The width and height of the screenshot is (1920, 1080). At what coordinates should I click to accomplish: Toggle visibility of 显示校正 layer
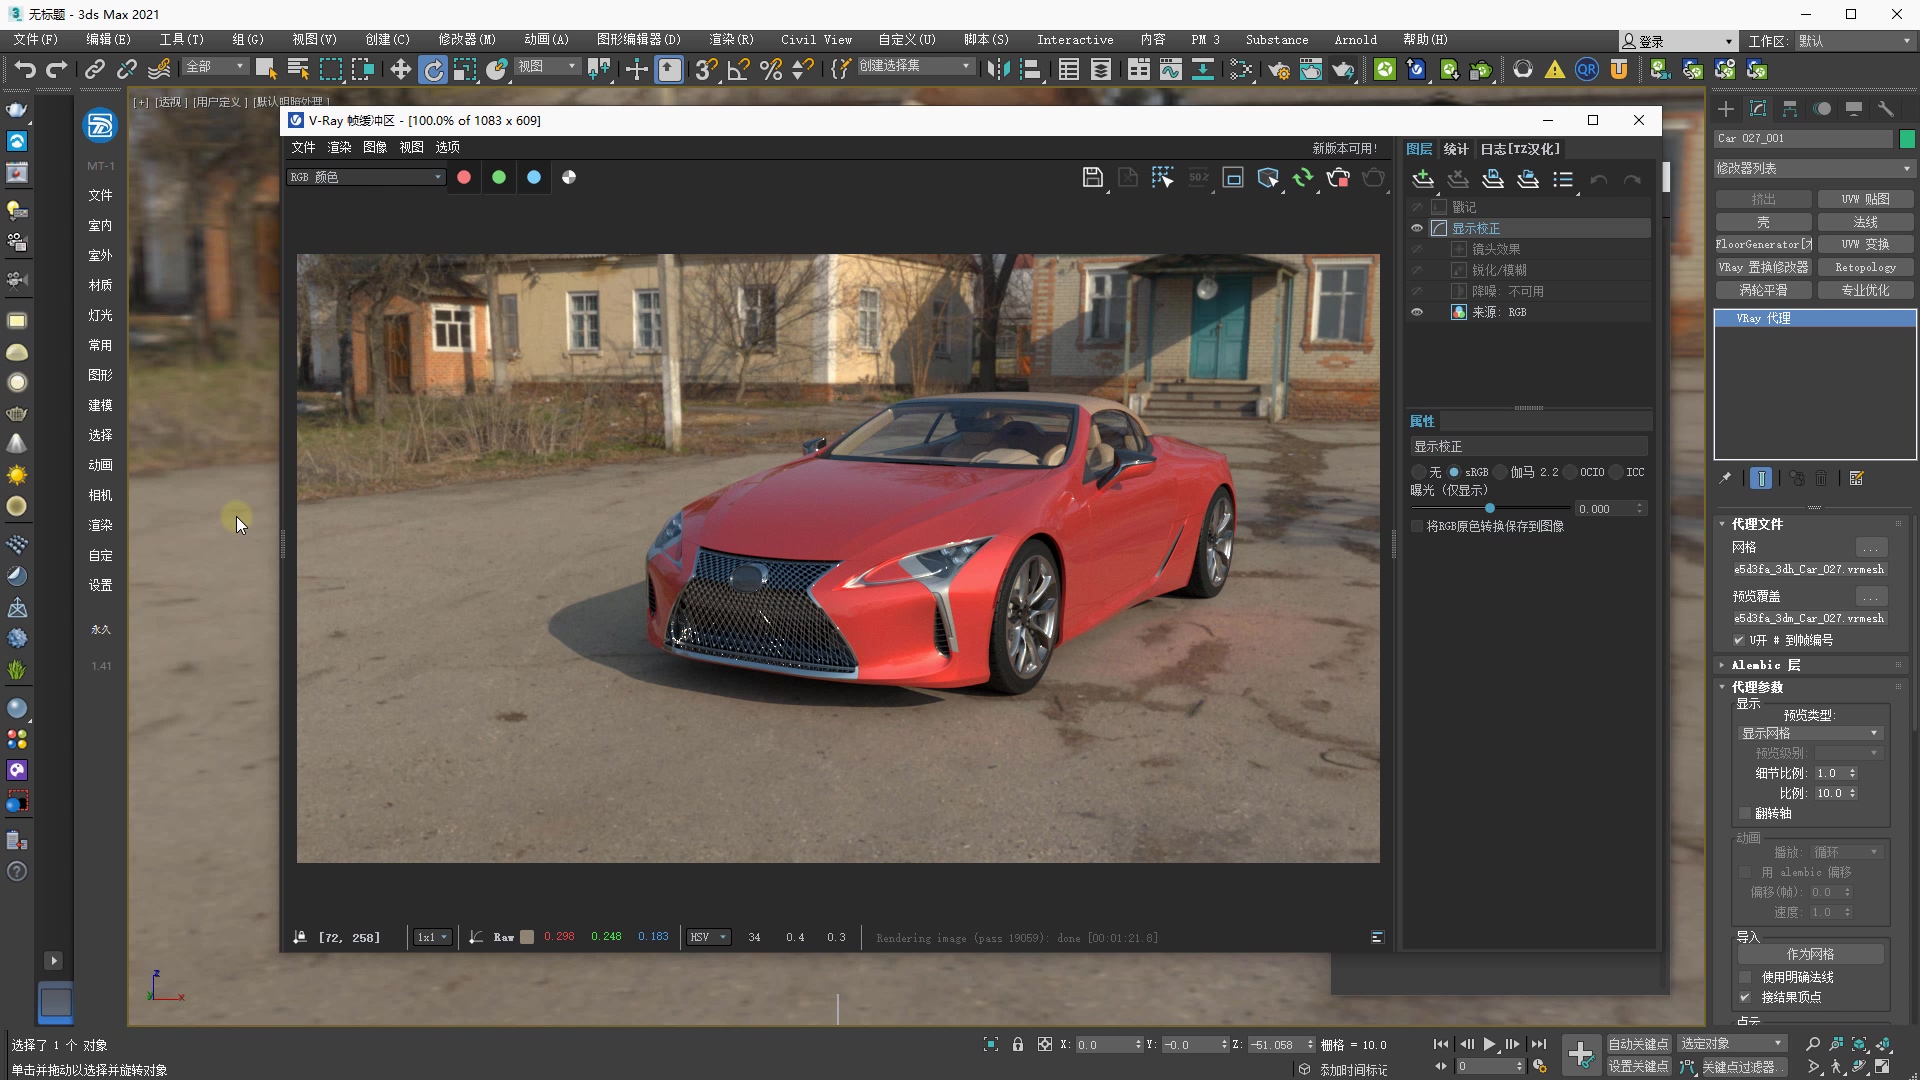(1417, 228)
